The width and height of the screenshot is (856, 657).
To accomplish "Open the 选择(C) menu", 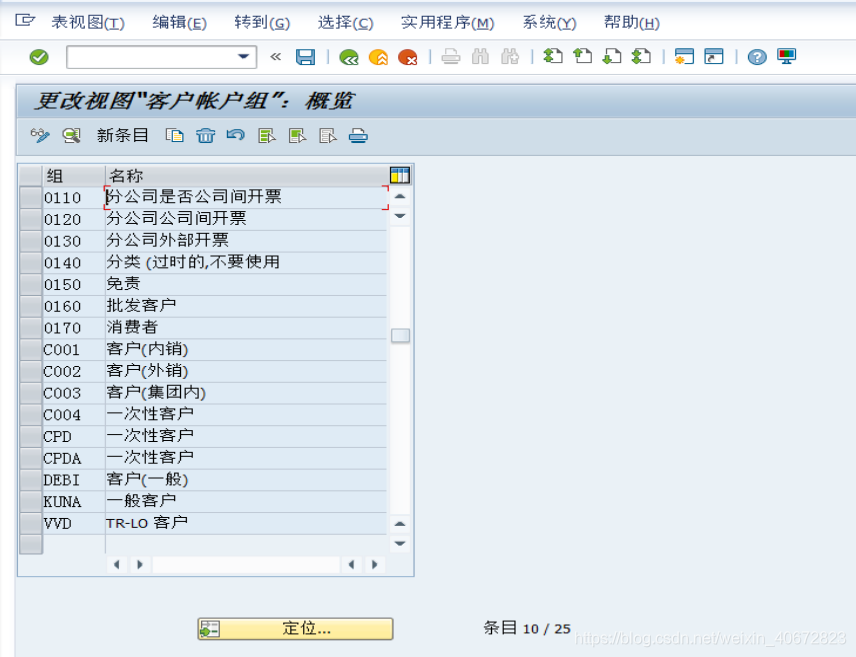I will [x=346, y=22].
